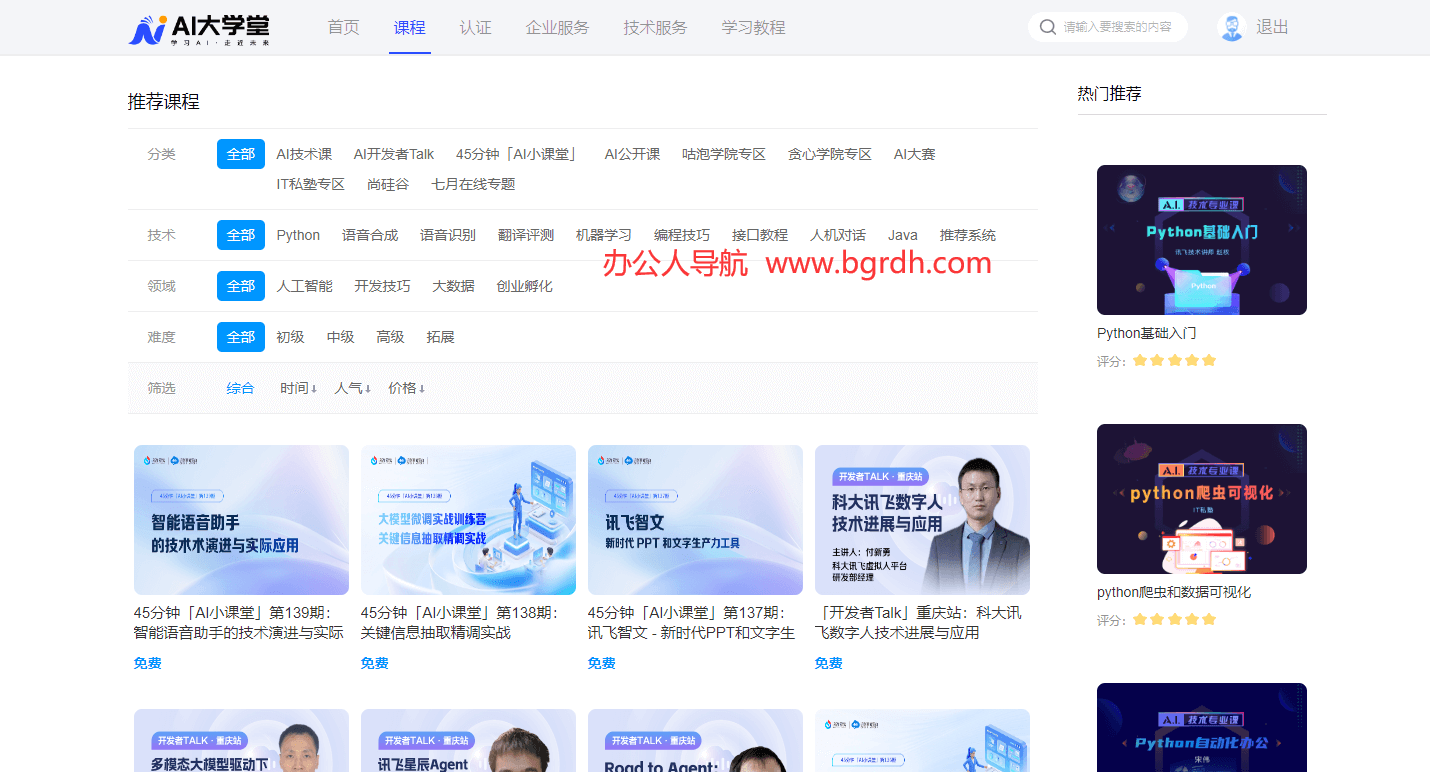Open 讯飞智文 course thumbnail

pyautogui.click(x=695, y=520)
